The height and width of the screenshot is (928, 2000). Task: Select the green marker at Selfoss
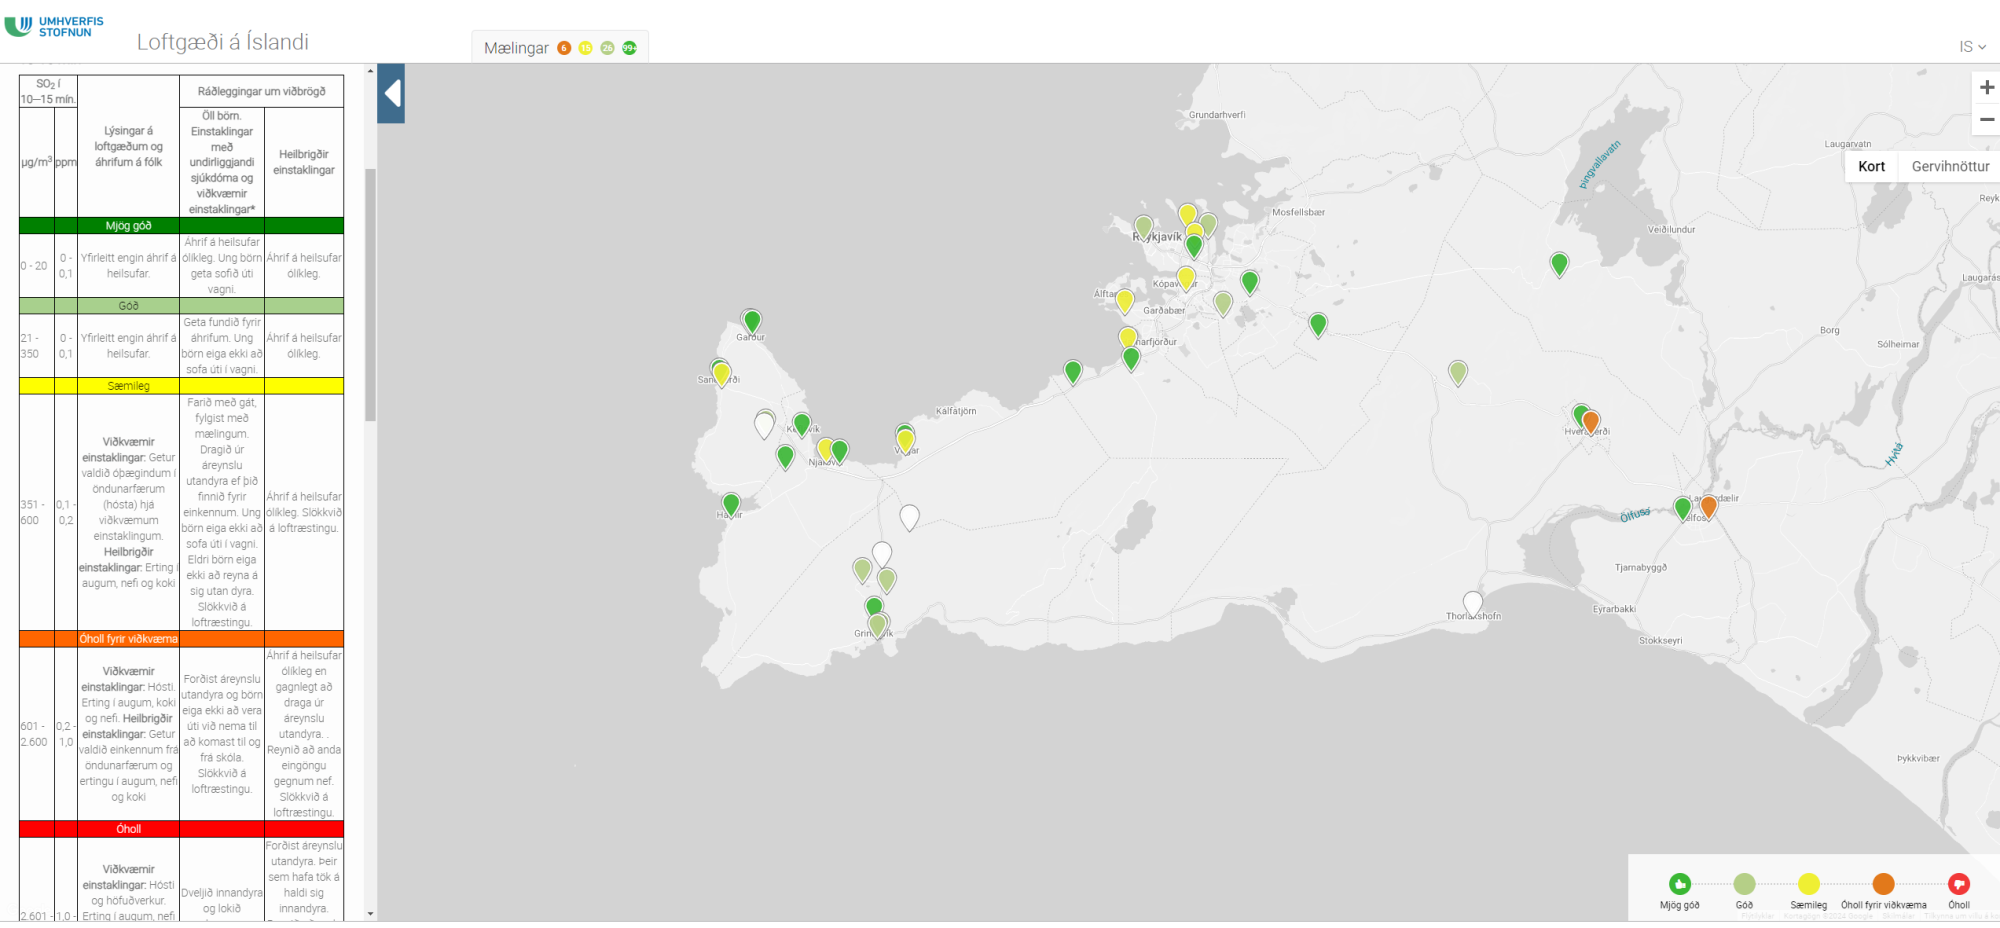tap(1683, 508)
